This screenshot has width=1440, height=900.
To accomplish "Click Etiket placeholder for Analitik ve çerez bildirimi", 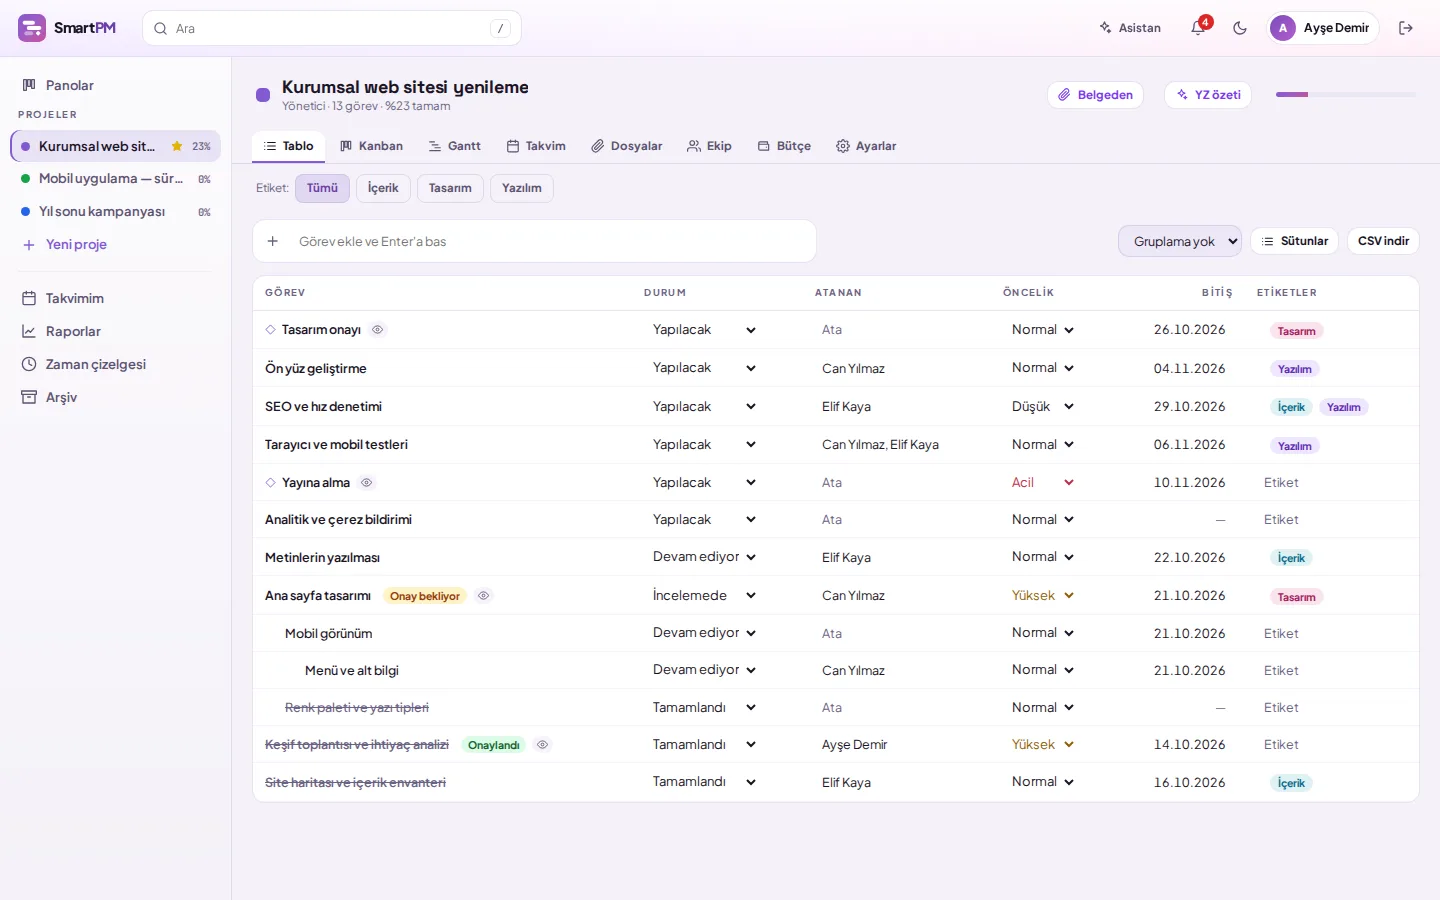I will [x=1281, y=520].
